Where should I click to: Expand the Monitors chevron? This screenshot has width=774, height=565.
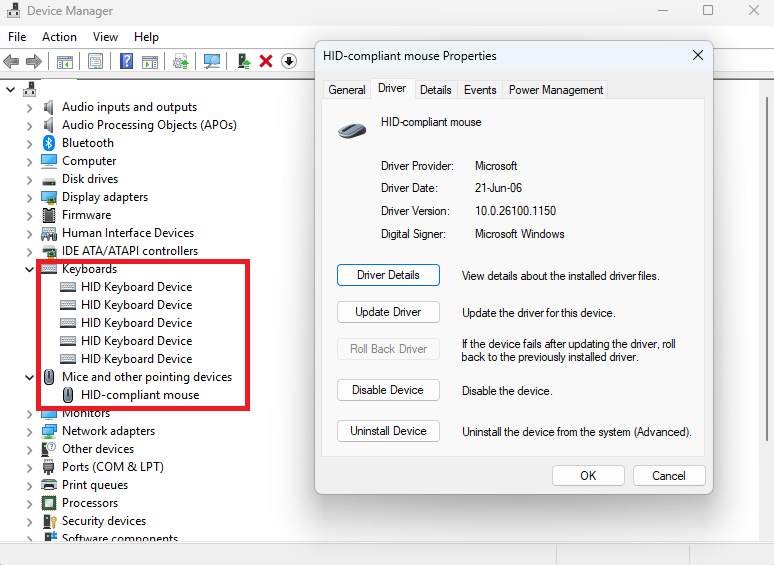(30, 414)
